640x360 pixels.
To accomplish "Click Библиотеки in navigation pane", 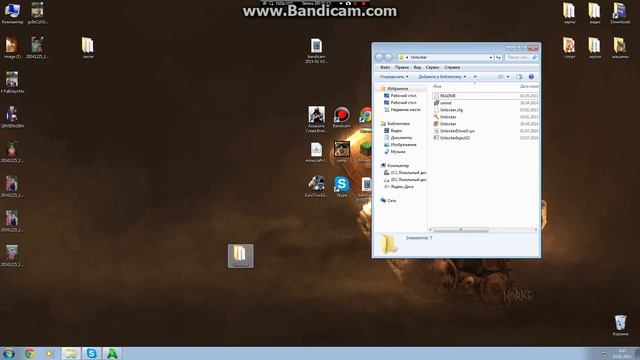I will tap(398, 124).
